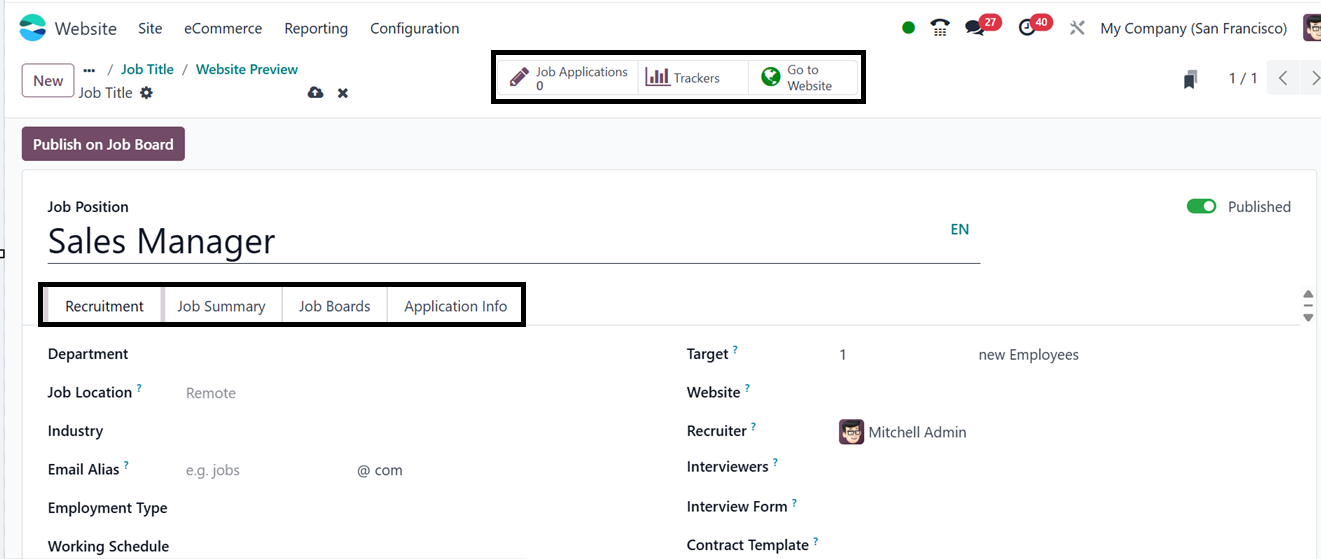The image size is (1321, 559).
Task: Open the phone dialer icon
Action: (x=939, y=28)
